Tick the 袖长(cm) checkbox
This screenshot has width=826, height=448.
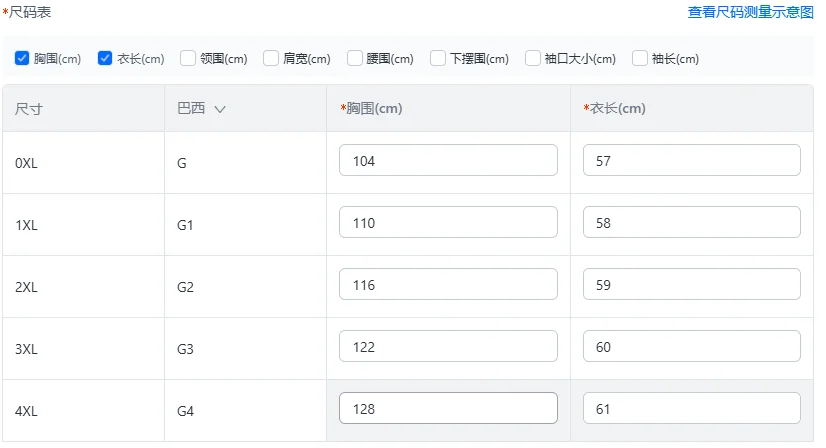click(x=640, y=59)
